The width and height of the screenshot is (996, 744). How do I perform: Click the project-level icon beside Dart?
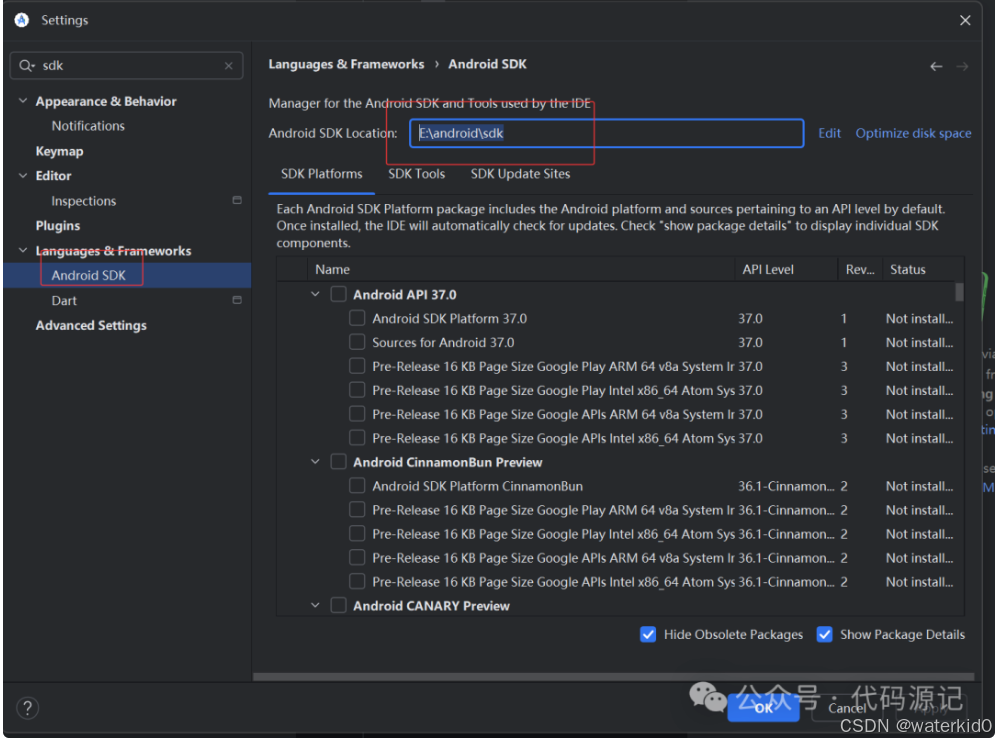coord(237,301)
